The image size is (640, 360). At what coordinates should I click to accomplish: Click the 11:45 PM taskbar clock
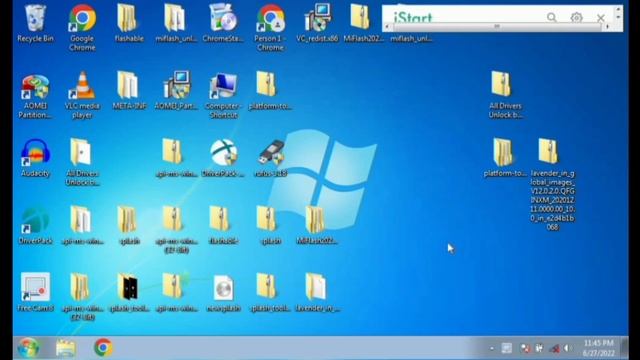pyautogui.click(x=598, y=348)
